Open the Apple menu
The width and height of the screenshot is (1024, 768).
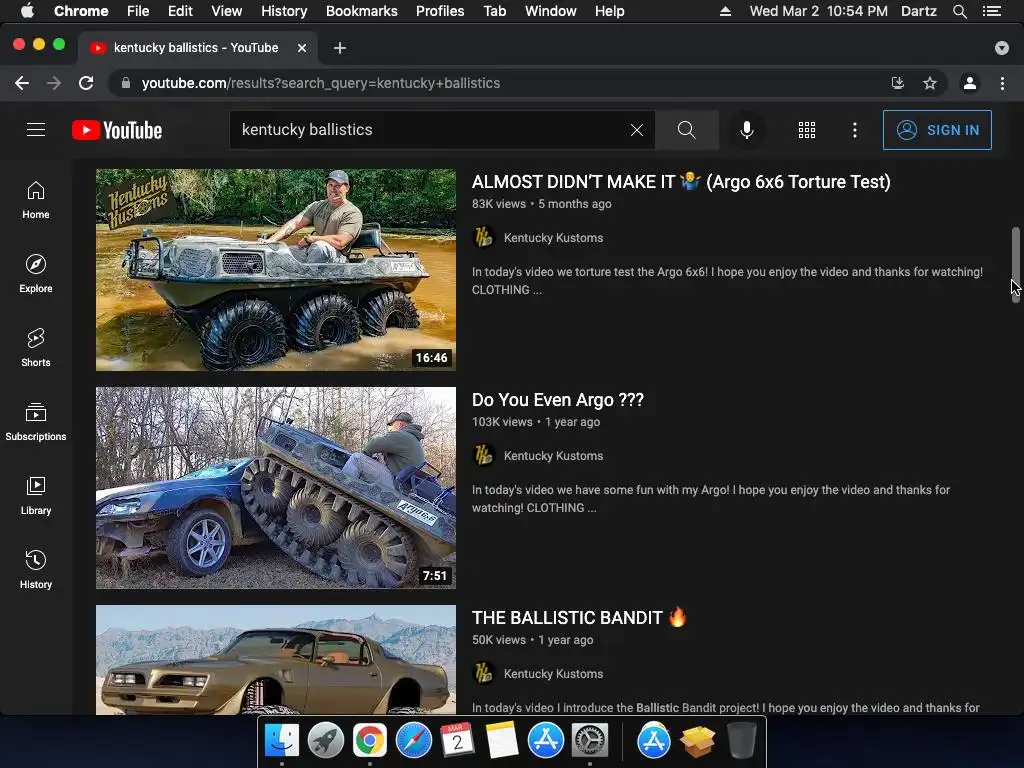click(x=27, y=11)
